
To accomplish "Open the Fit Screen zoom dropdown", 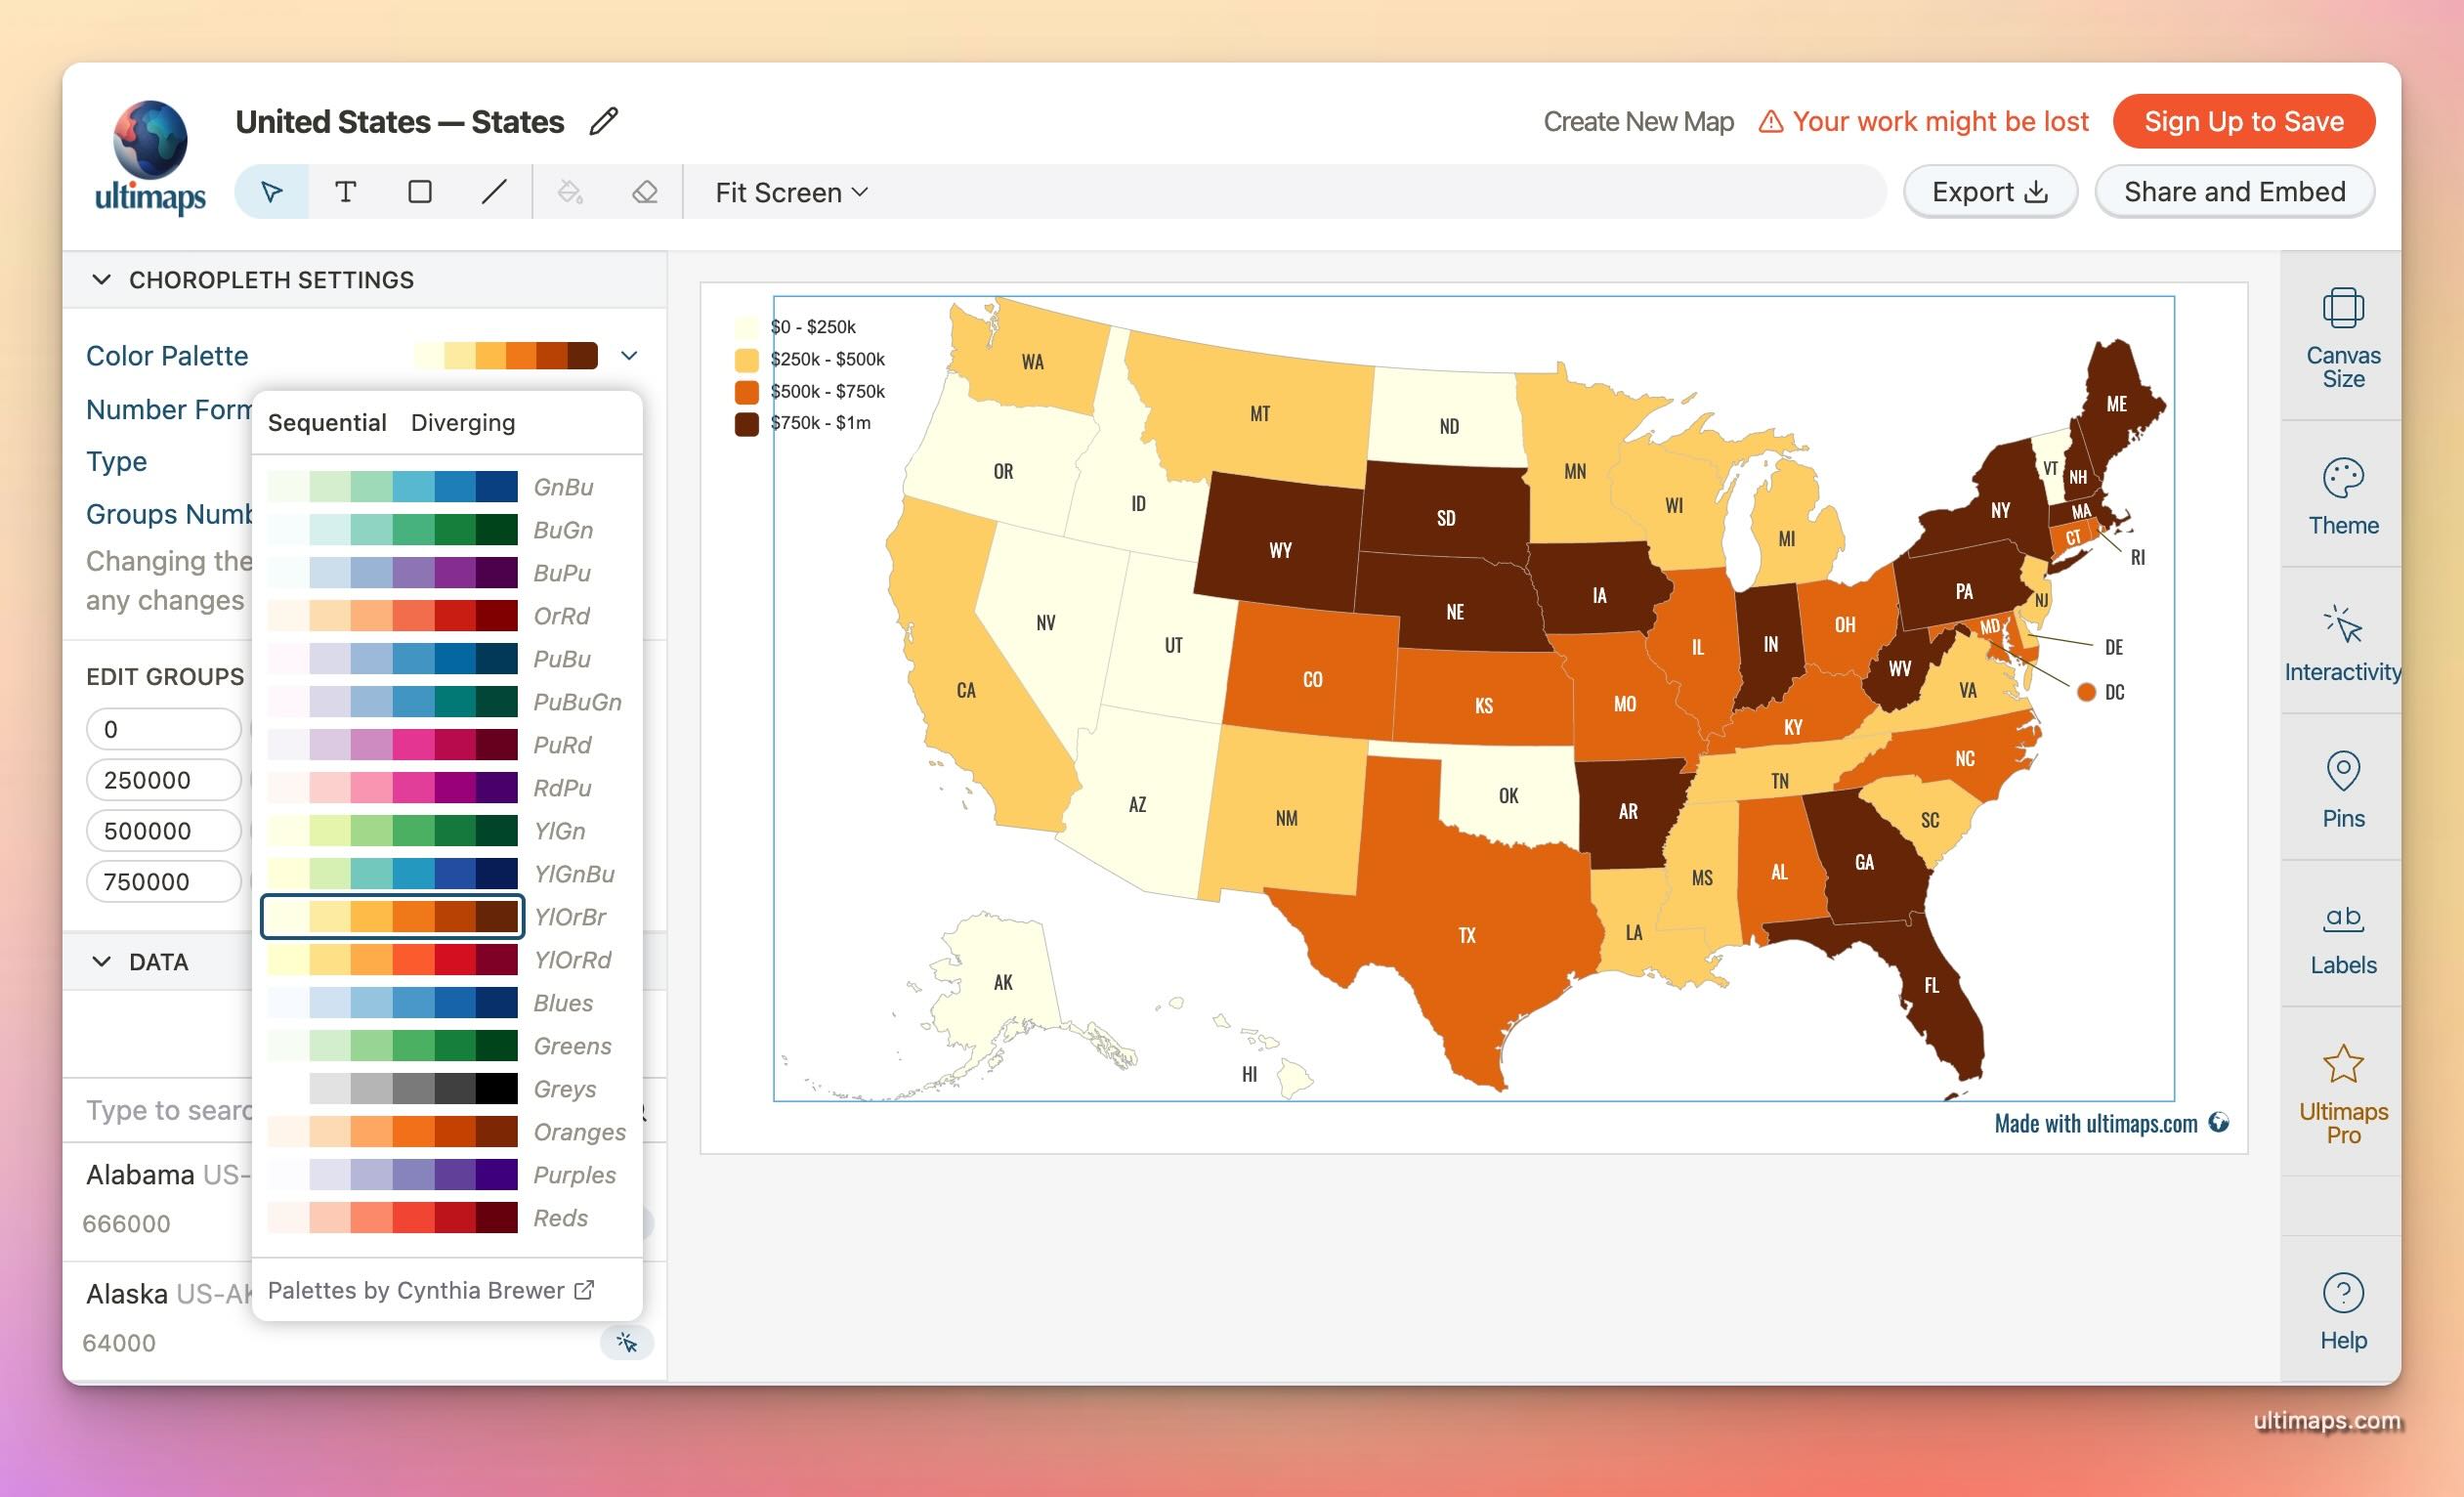I will [x=791, y=192].
